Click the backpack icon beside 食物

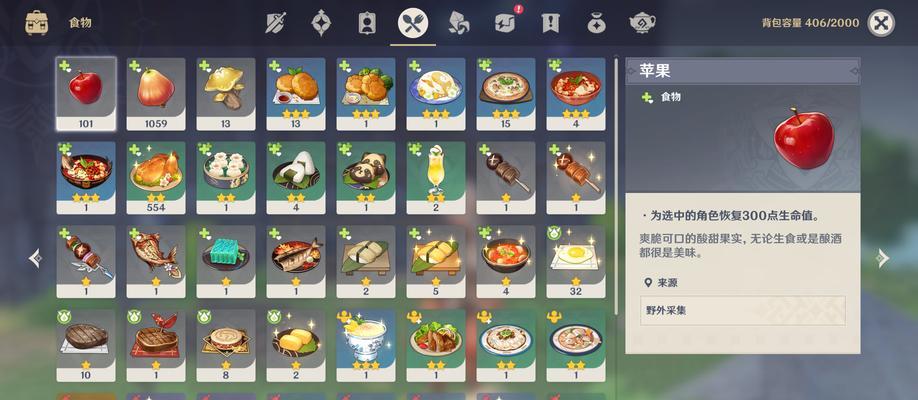coord(36,23)
